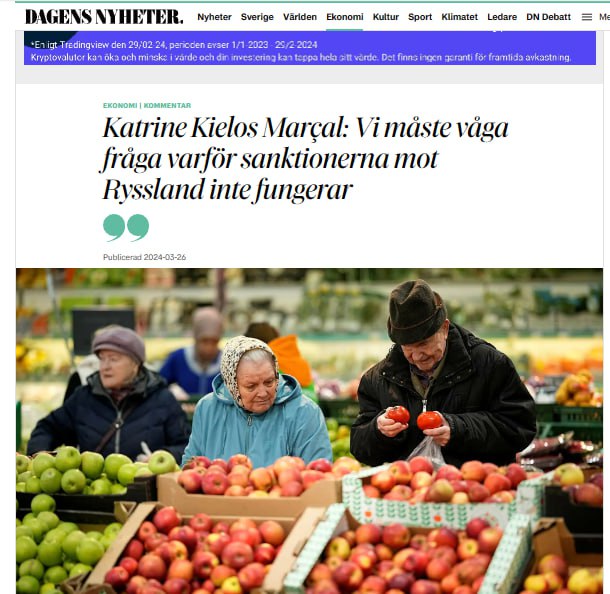Click the crypto disclaimer text in banner

[301, 58]
